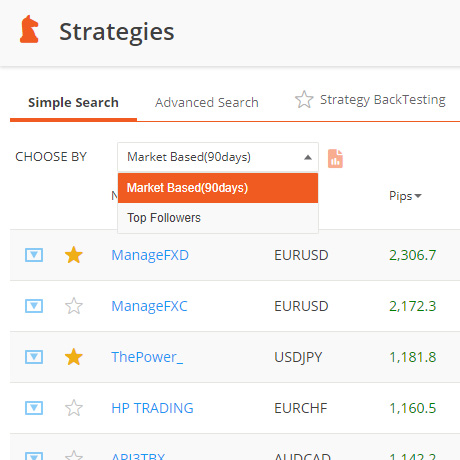The height and width of the screenshot is (460, 460).
Task: Click the star icon beside Strategy BackTesting
Action: 304,100
